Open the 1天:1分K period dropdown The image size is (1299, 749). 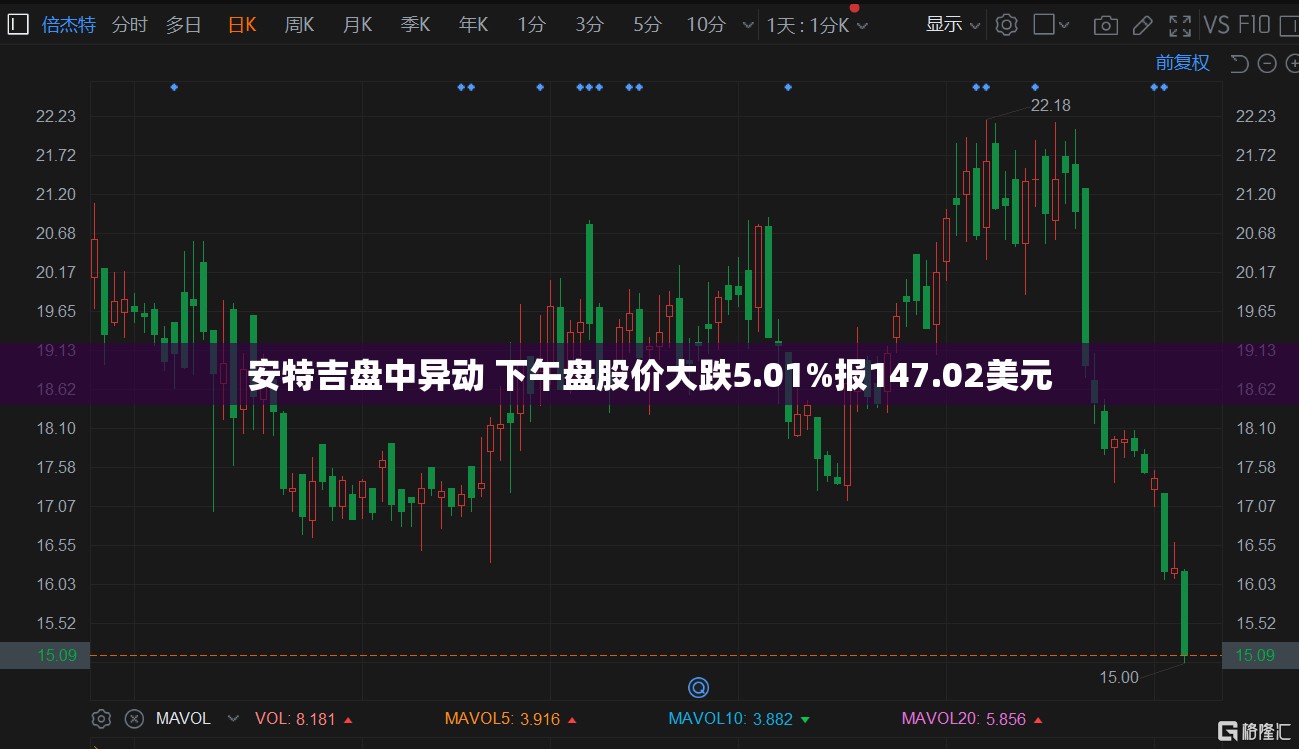click(817, 25)
